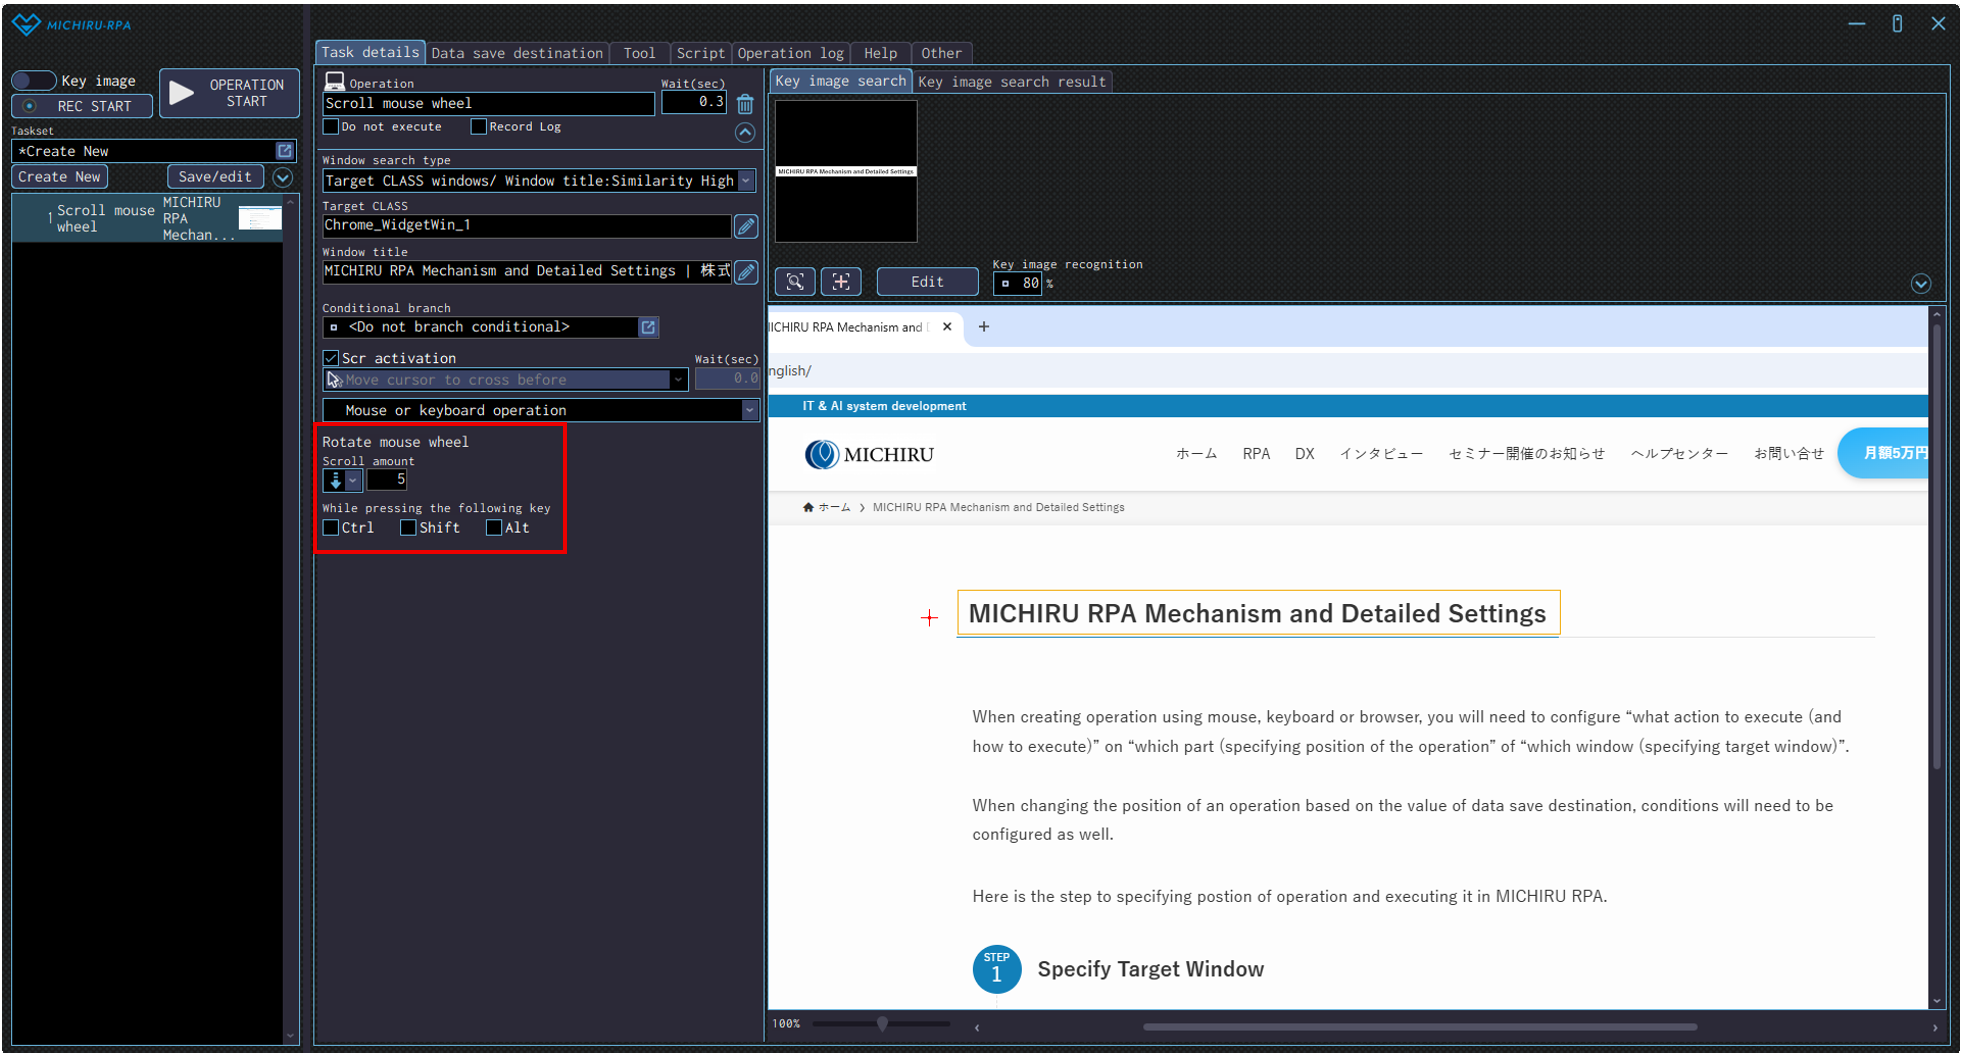Open the Taskset external link icon
The height and width of the screenshot is (1057, 1963).
[285, 151]
